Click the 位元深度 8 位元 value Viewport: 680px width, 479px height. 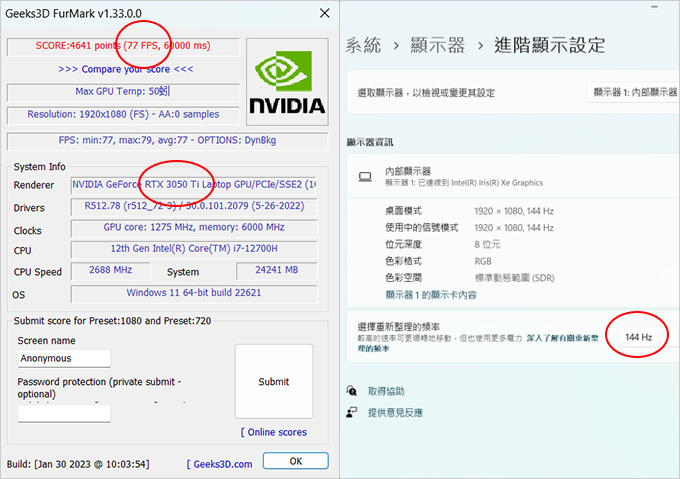487,244
